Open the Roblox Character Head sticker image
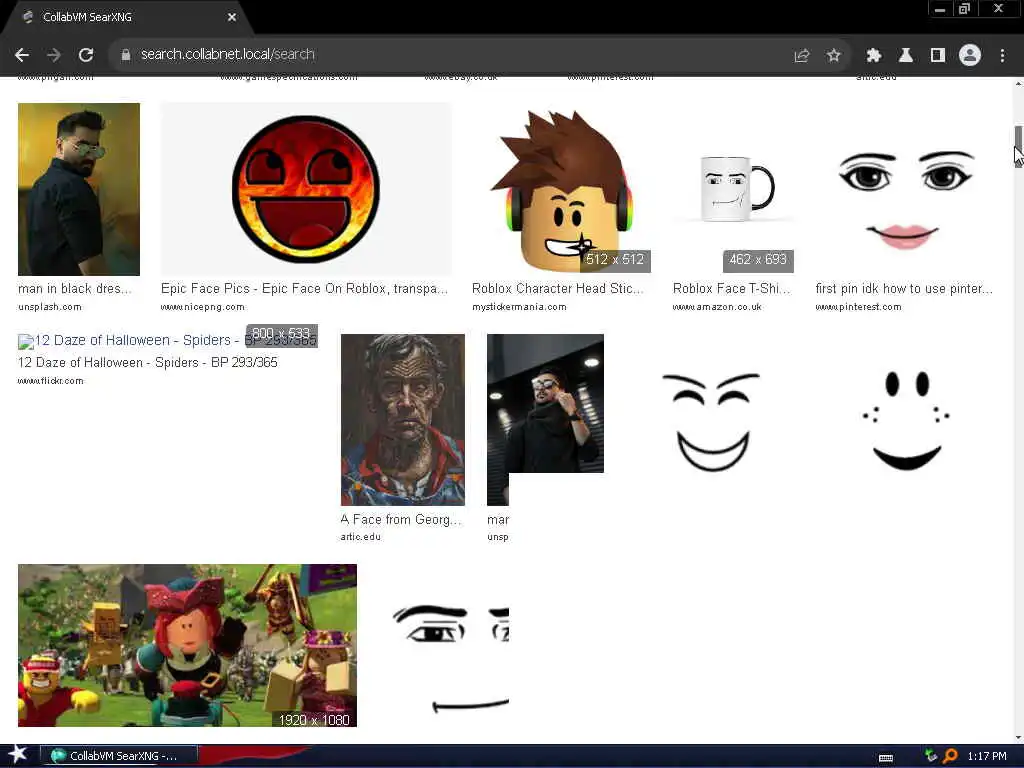 [x=562, y=189]
